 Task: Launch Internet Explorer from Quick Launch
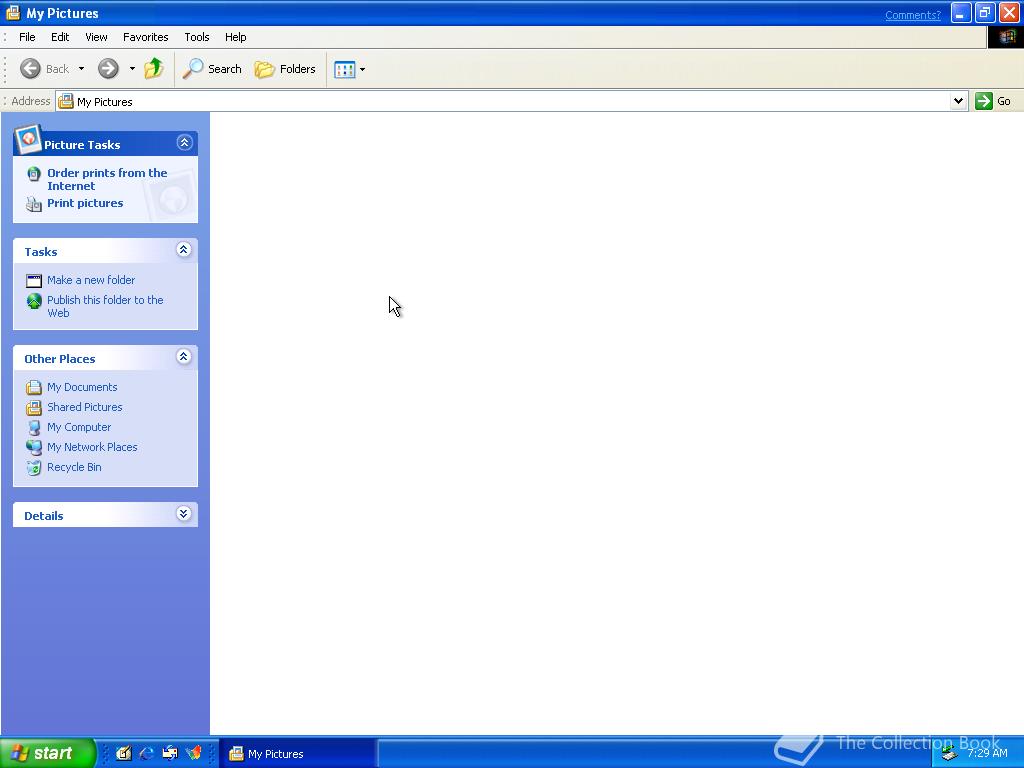pos(147,754)
